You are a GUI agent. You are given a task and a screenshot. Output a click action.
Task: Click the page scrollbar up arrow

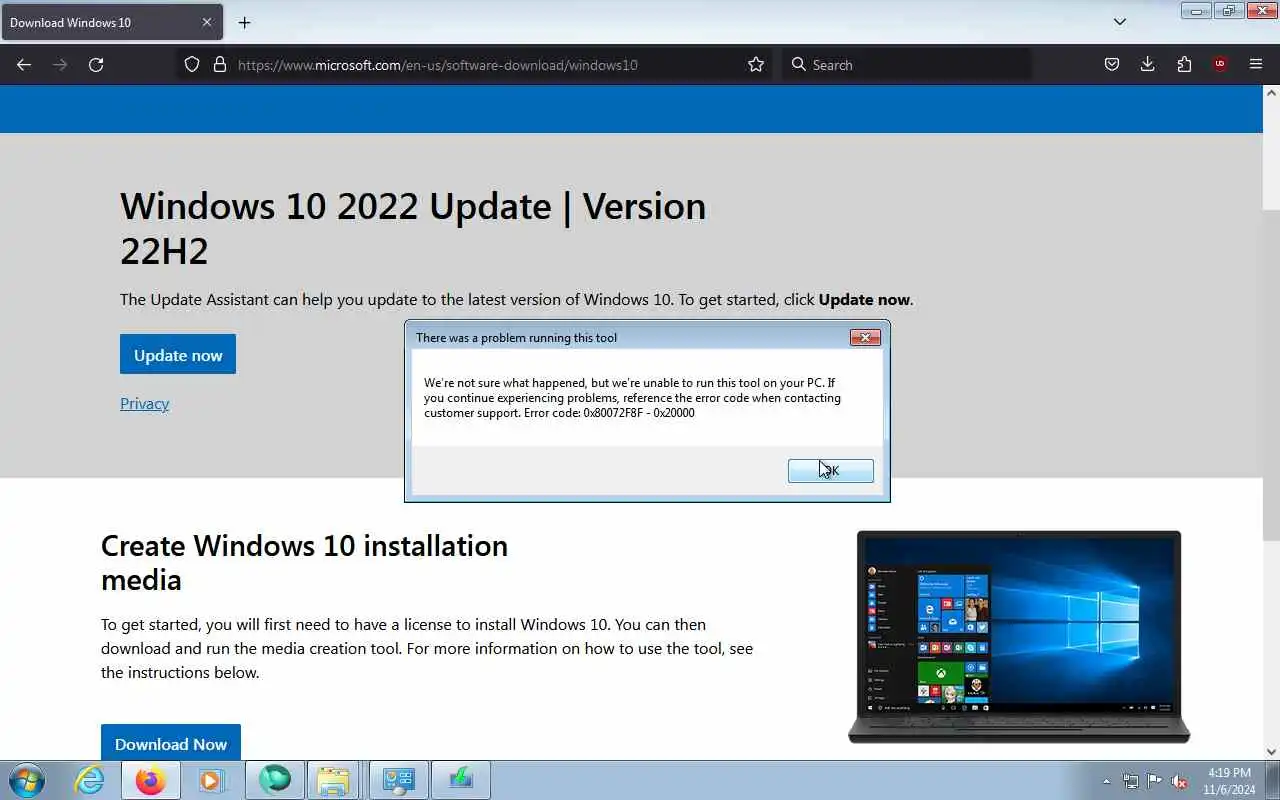pyautogui.click(x=1271, y=93)
